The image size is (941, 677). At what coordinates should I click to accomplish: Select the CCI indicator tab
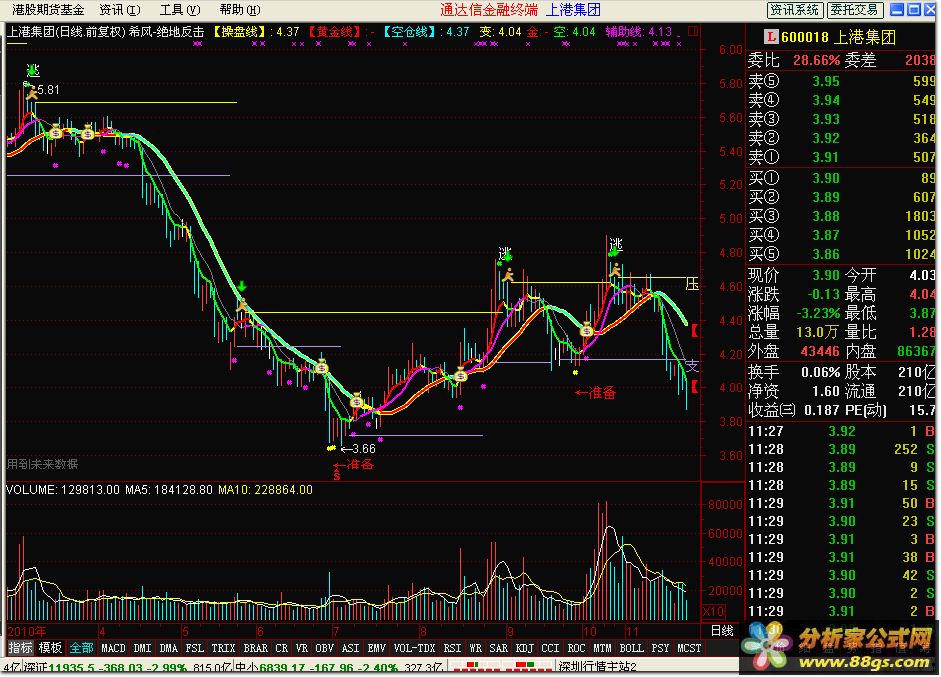click(x=550, y=648)
